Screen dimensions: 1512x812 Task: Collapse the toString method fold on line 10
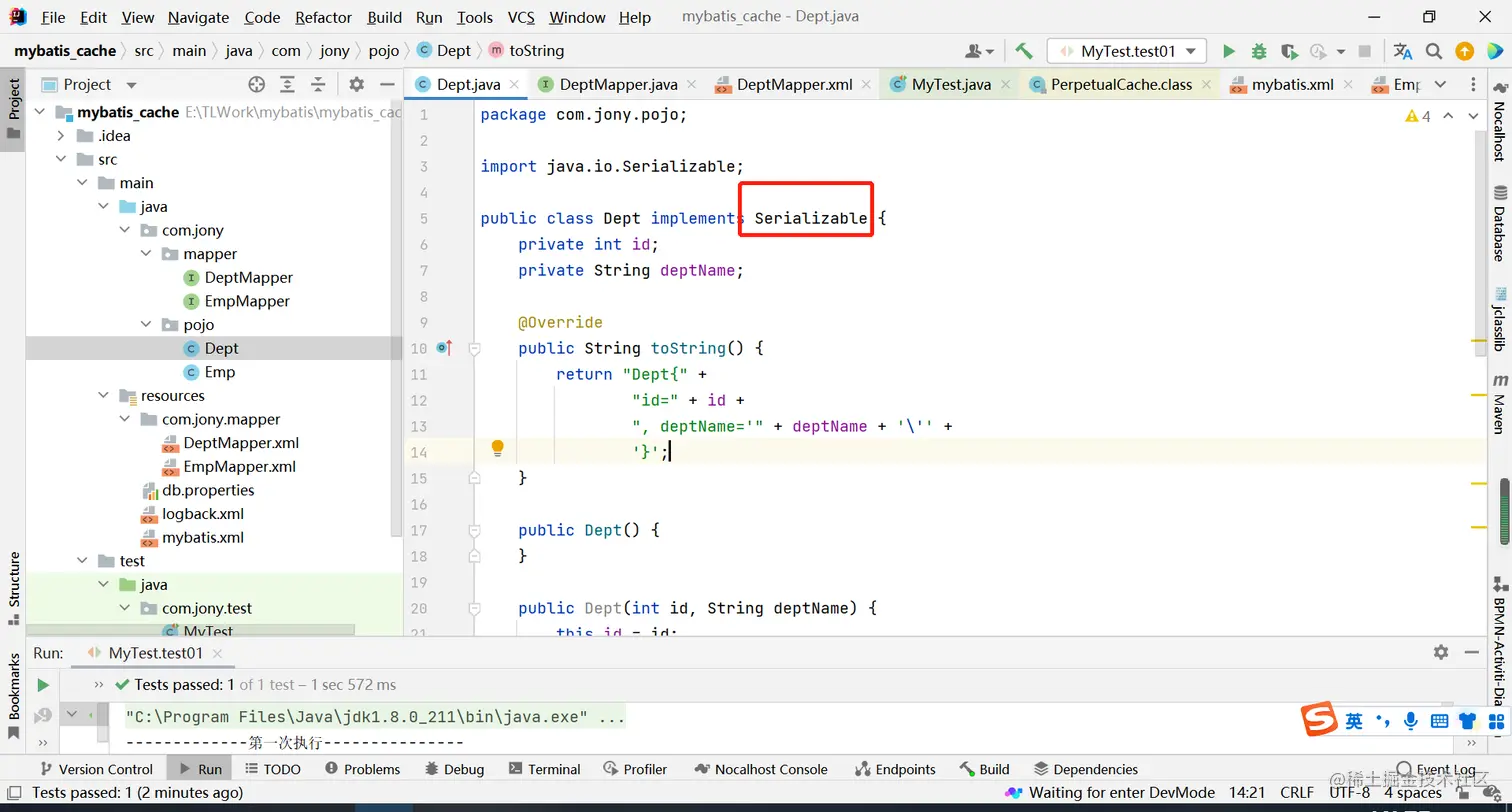475,348
